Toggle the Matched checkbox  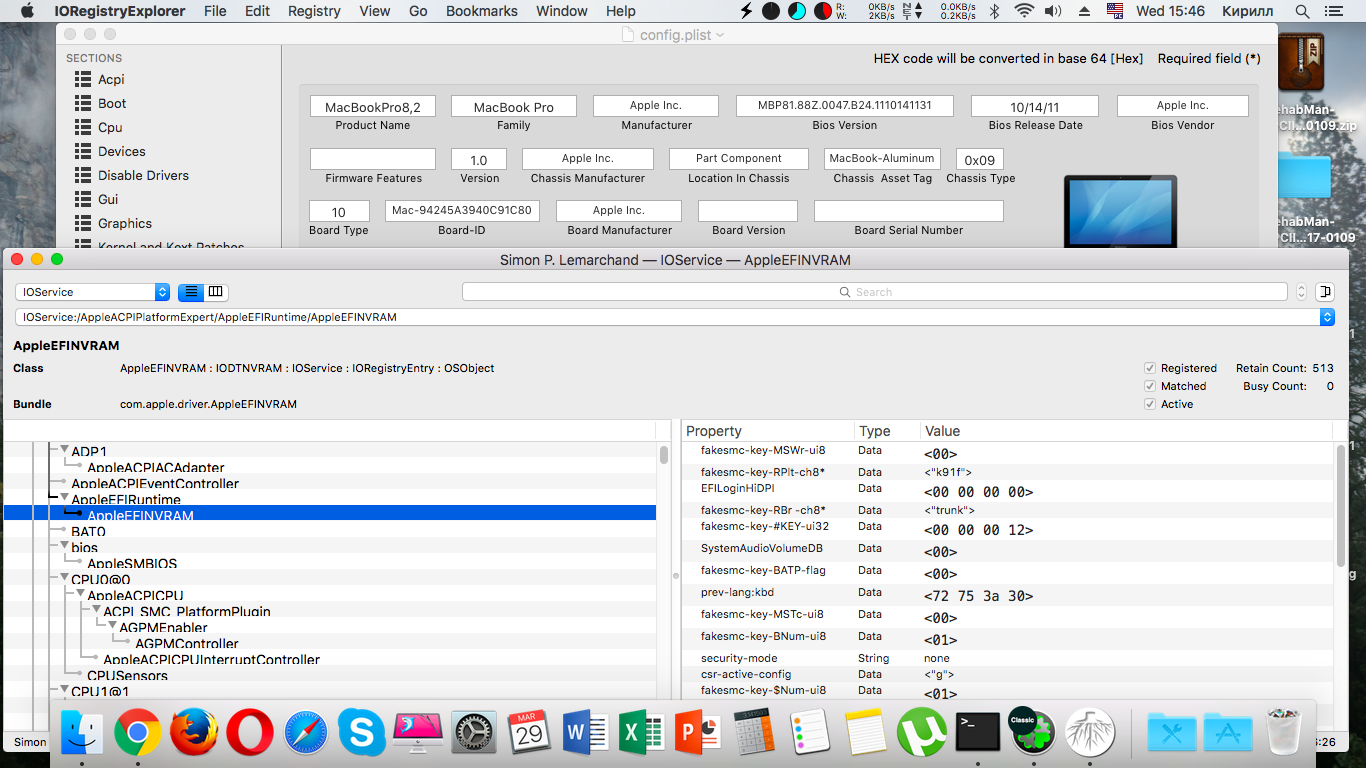coord(1150,386)
